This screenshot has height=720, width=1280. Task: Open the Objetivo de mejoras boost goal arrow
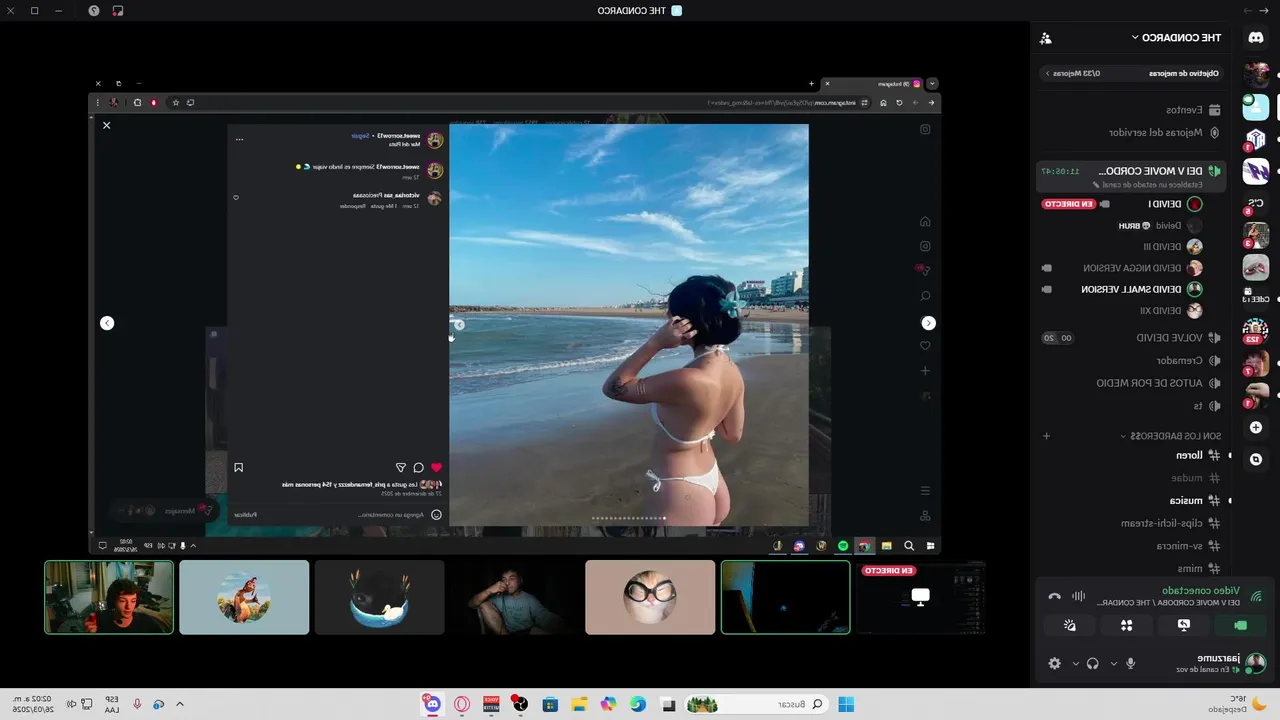1047,73
